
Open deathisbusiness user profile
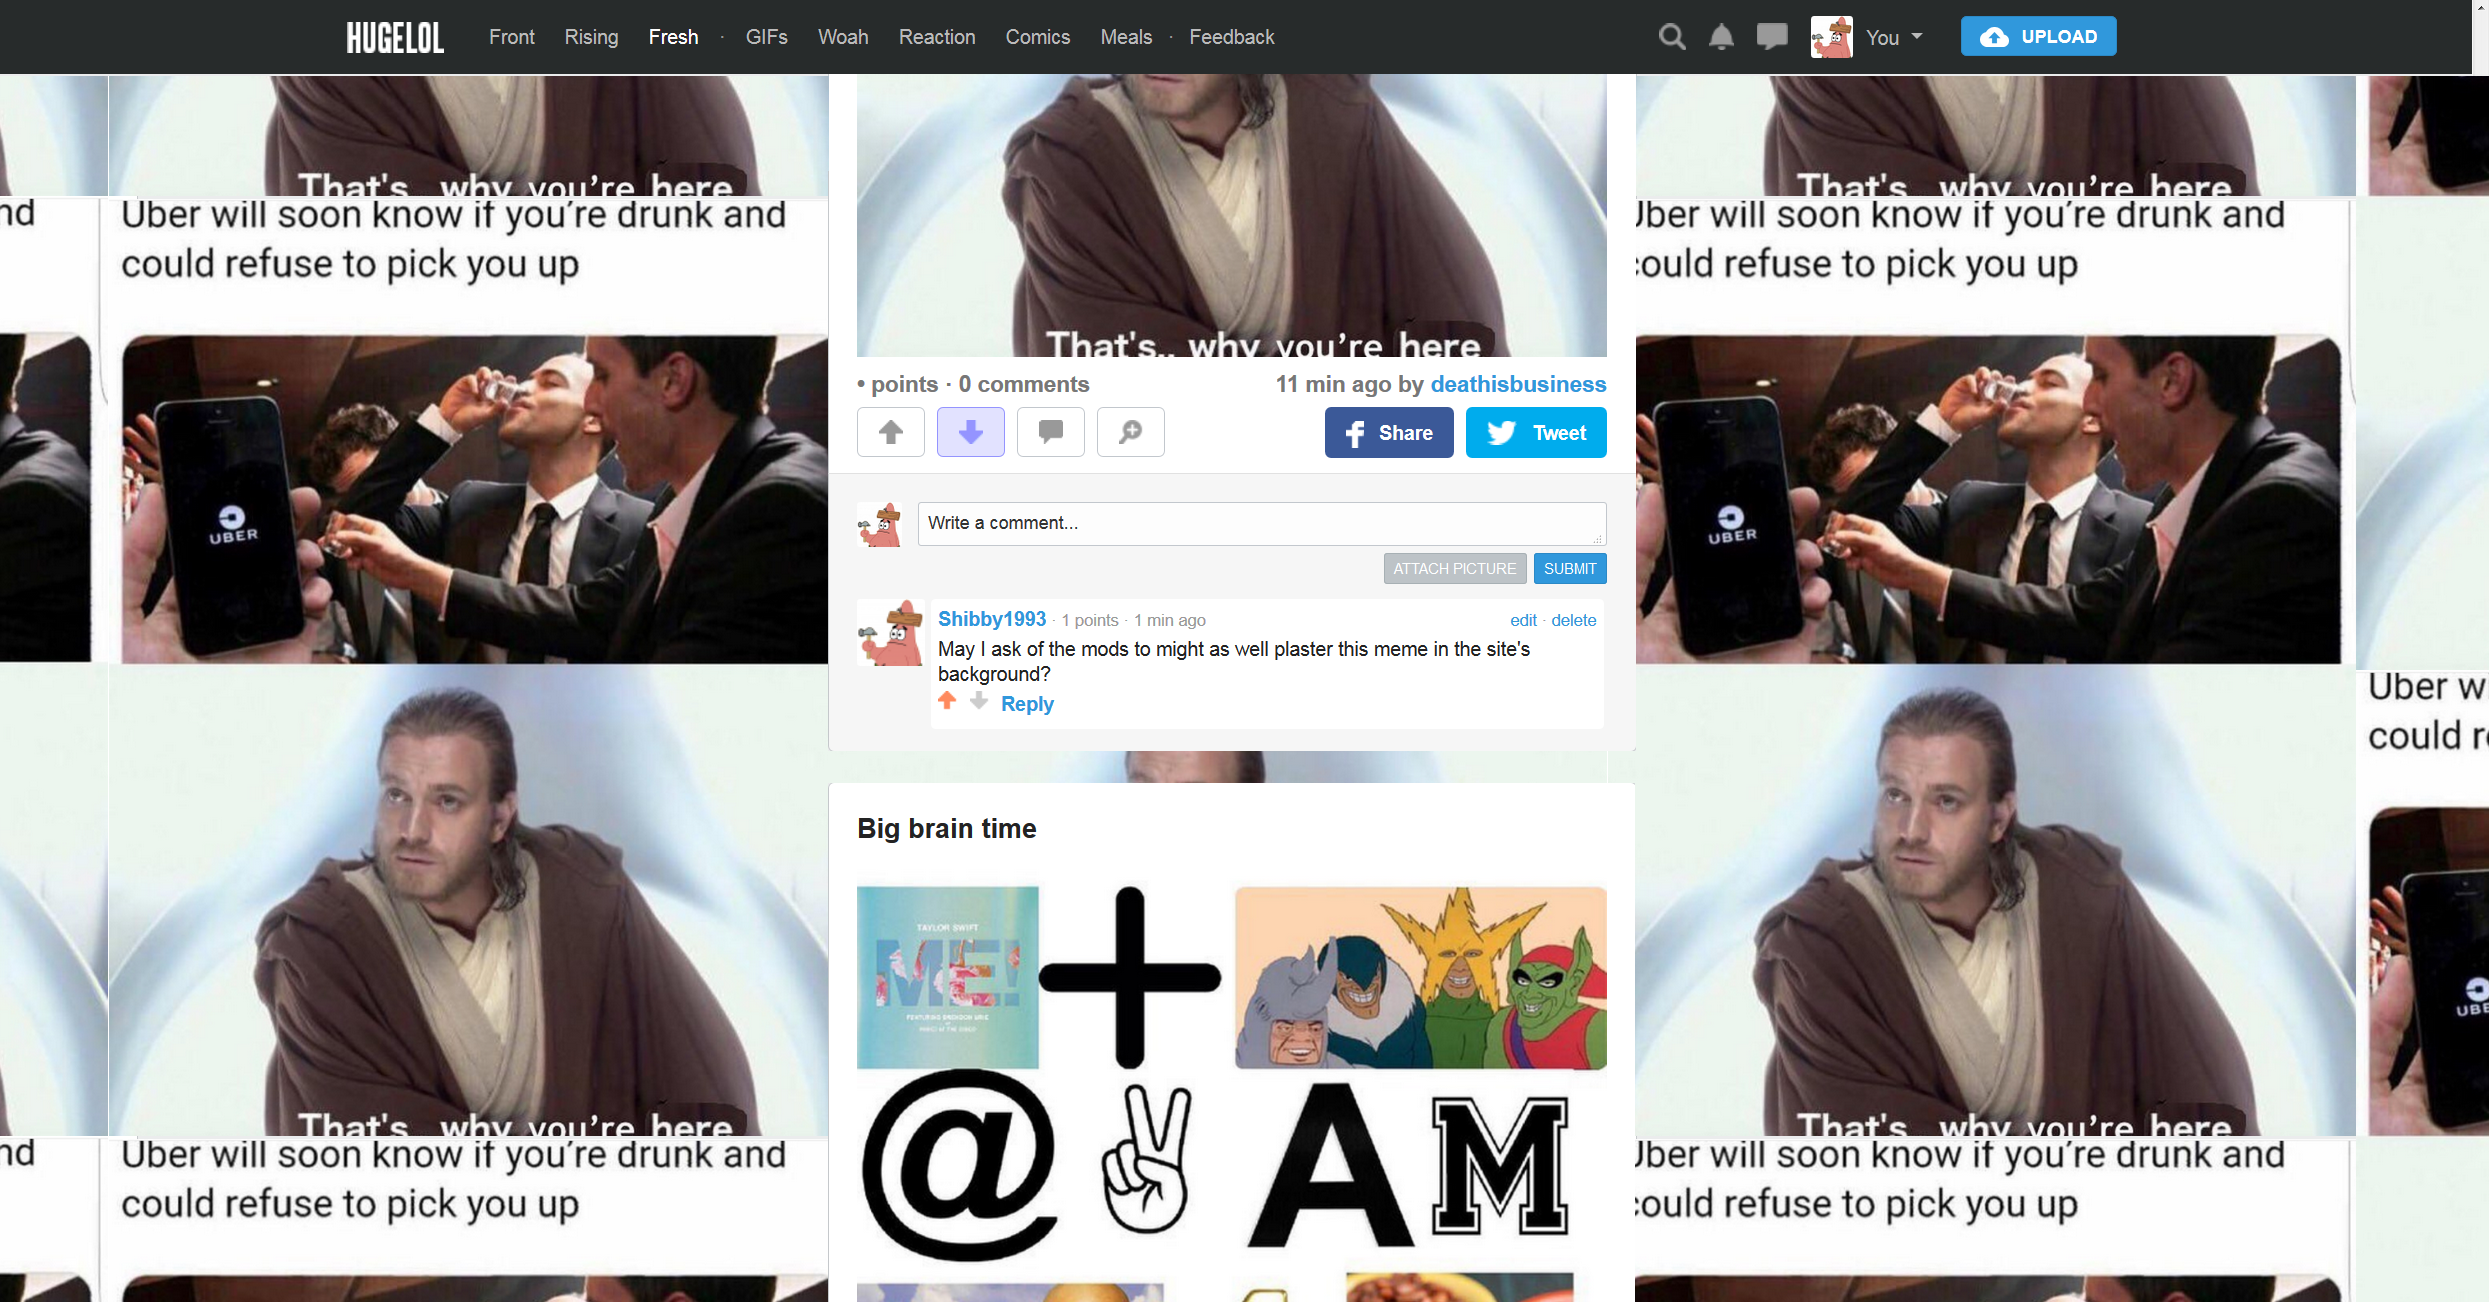pyautogui.click(x=1518, y=384)
